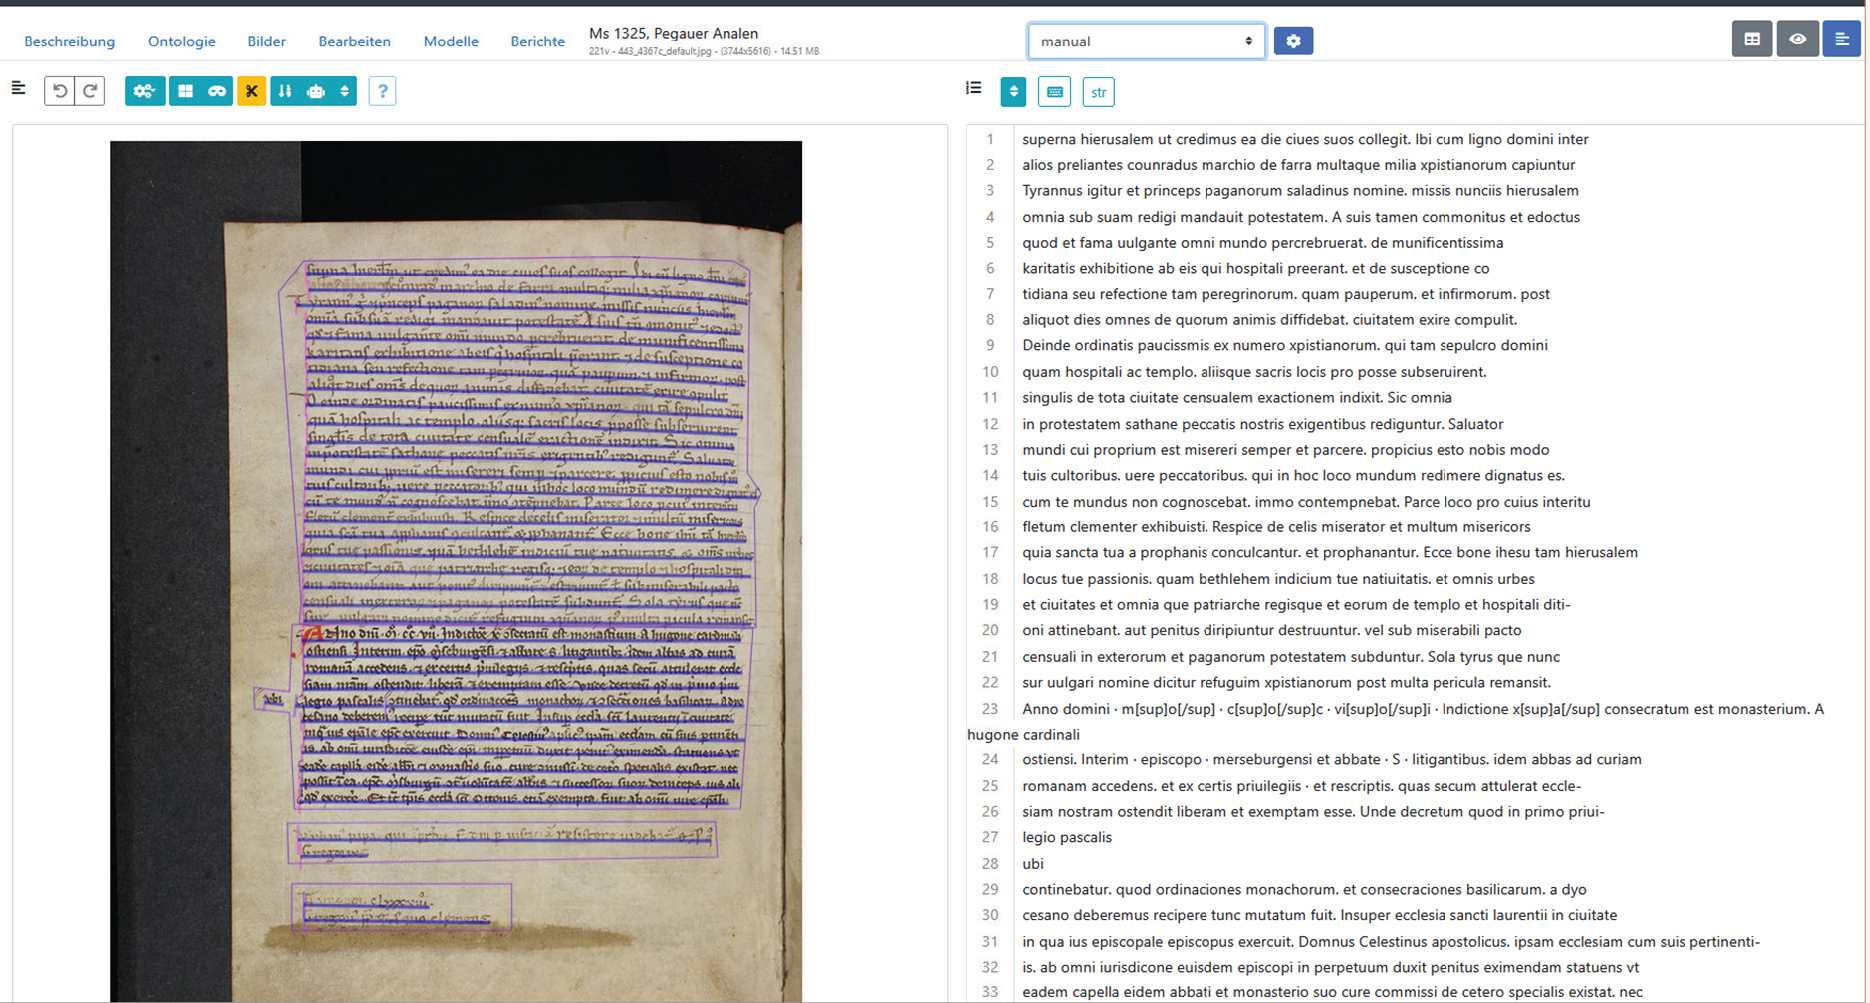Select line 10 'quam hospitali ac templo'
The height and width of the screenshot is (1003, 1870).
click(x=1254, y=372)
